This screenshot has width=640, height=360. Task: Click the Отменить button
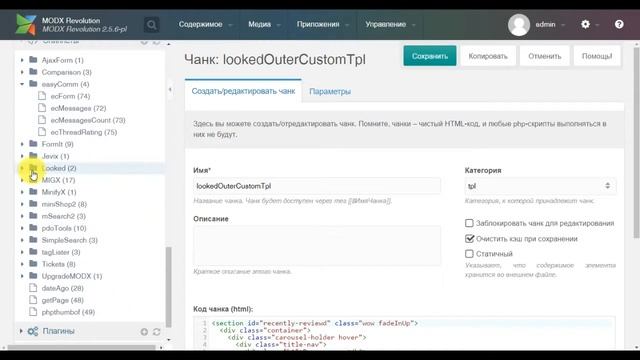544,56
